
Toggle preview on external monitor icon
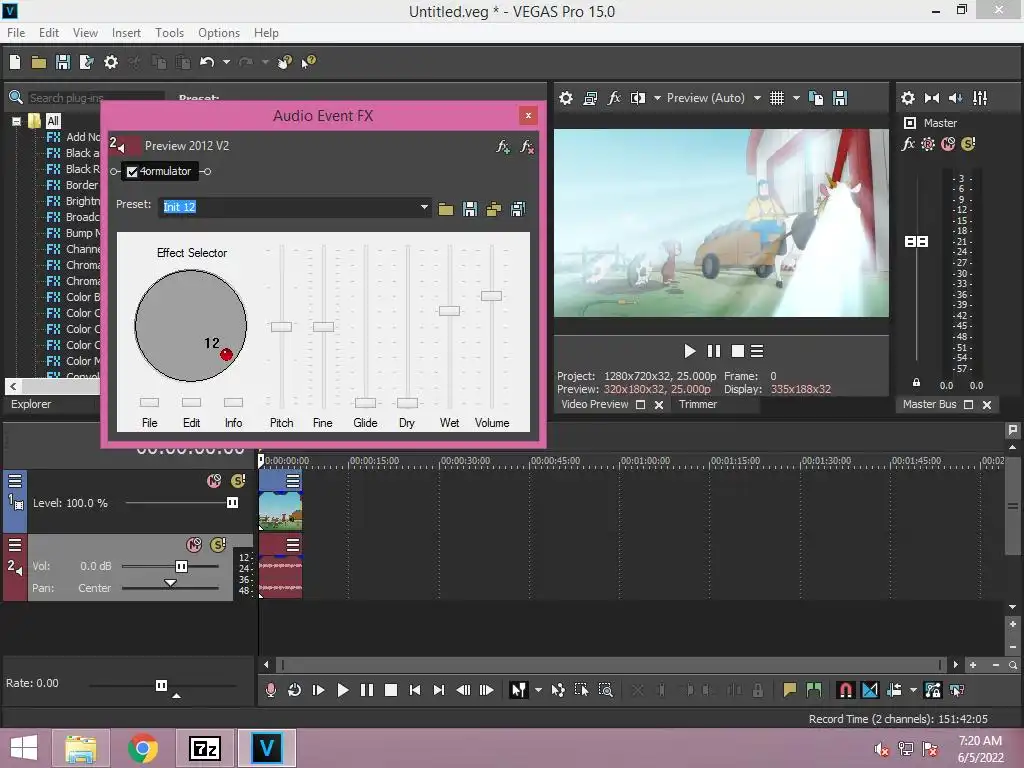click(590, 98)
